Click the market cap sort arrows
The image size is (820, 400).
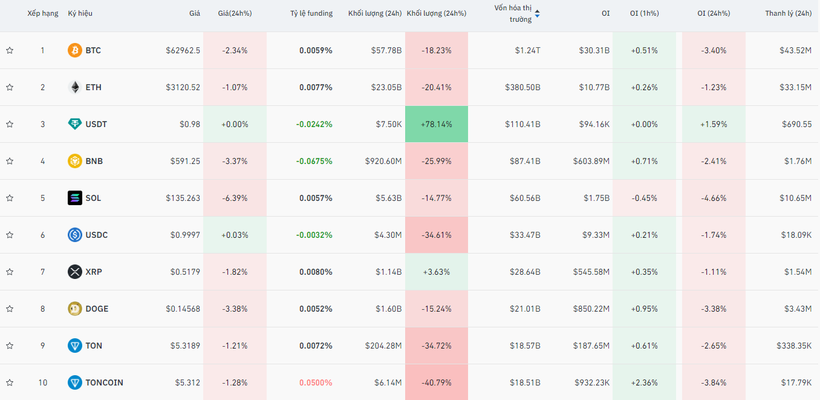tap(537, 14)
